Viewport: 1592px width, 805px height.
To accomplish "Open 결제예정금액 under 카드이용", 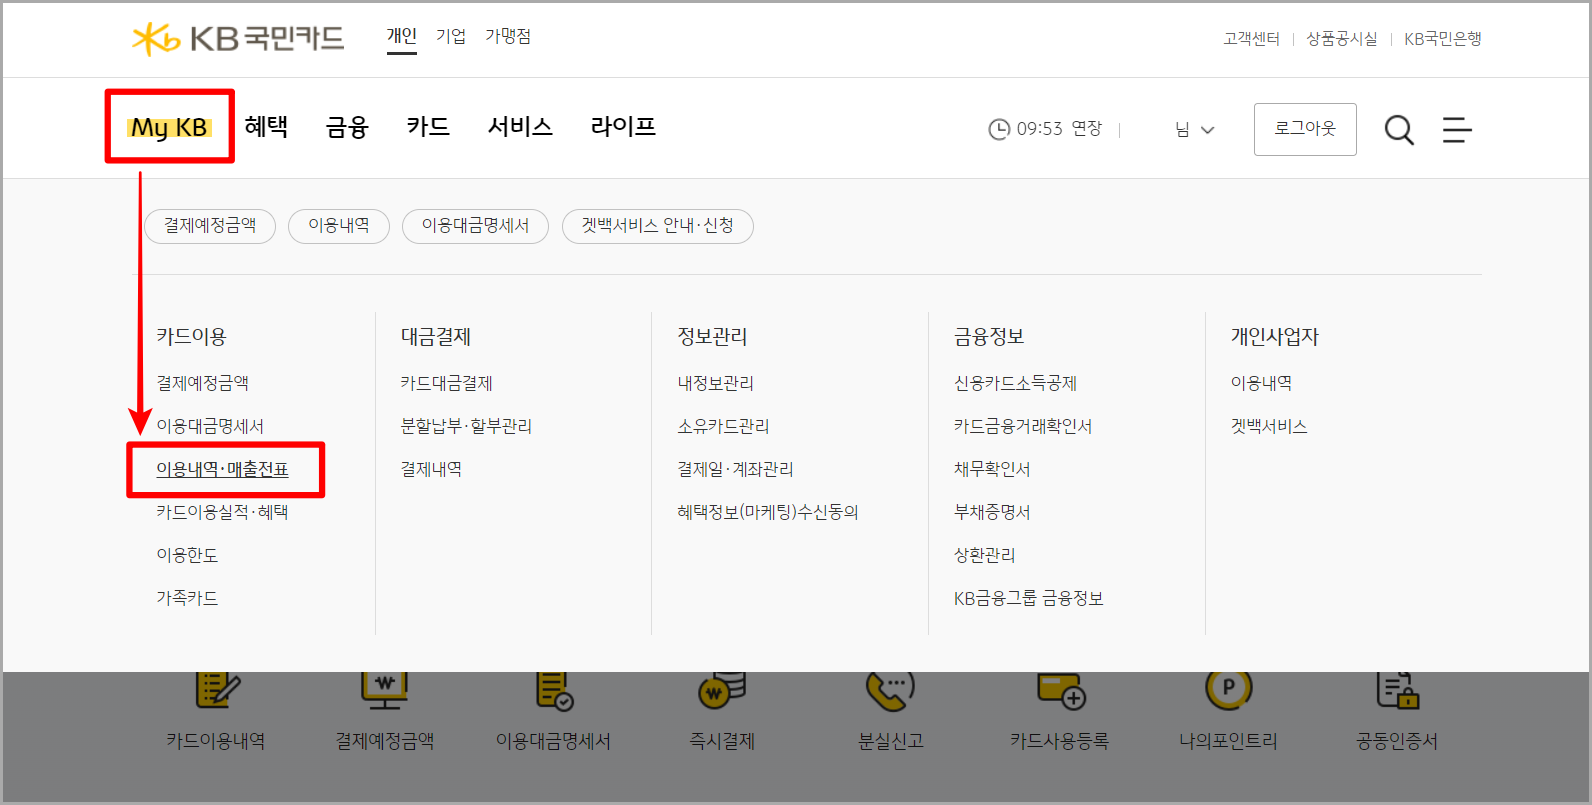I will (203, 383).
